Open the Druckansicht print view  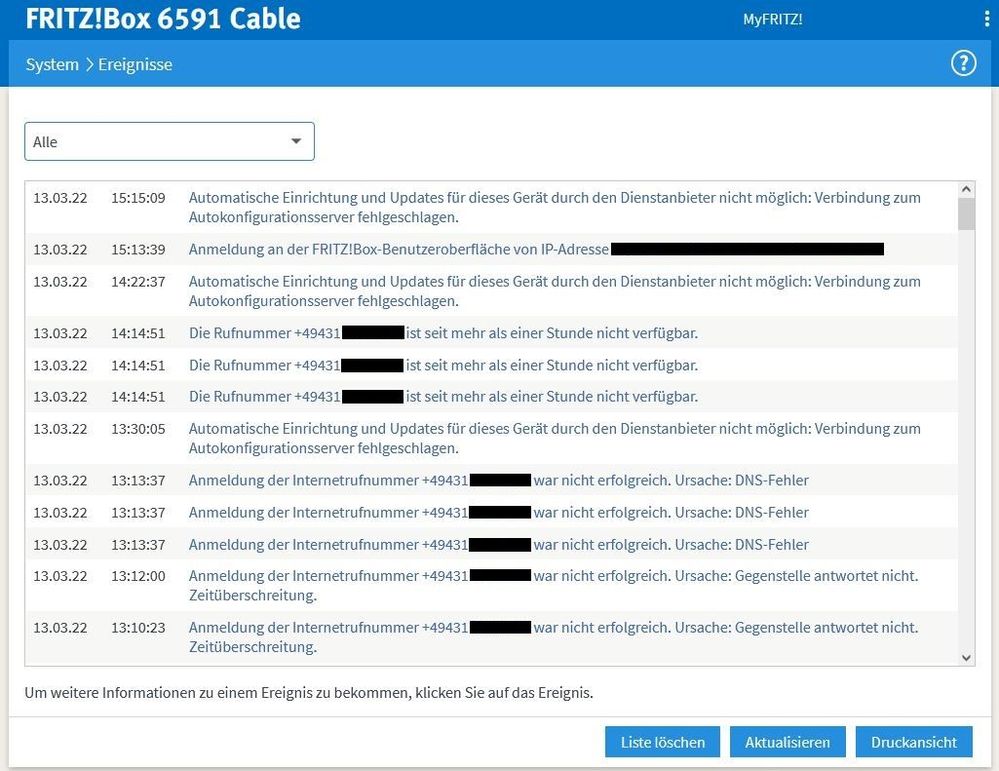914,742
